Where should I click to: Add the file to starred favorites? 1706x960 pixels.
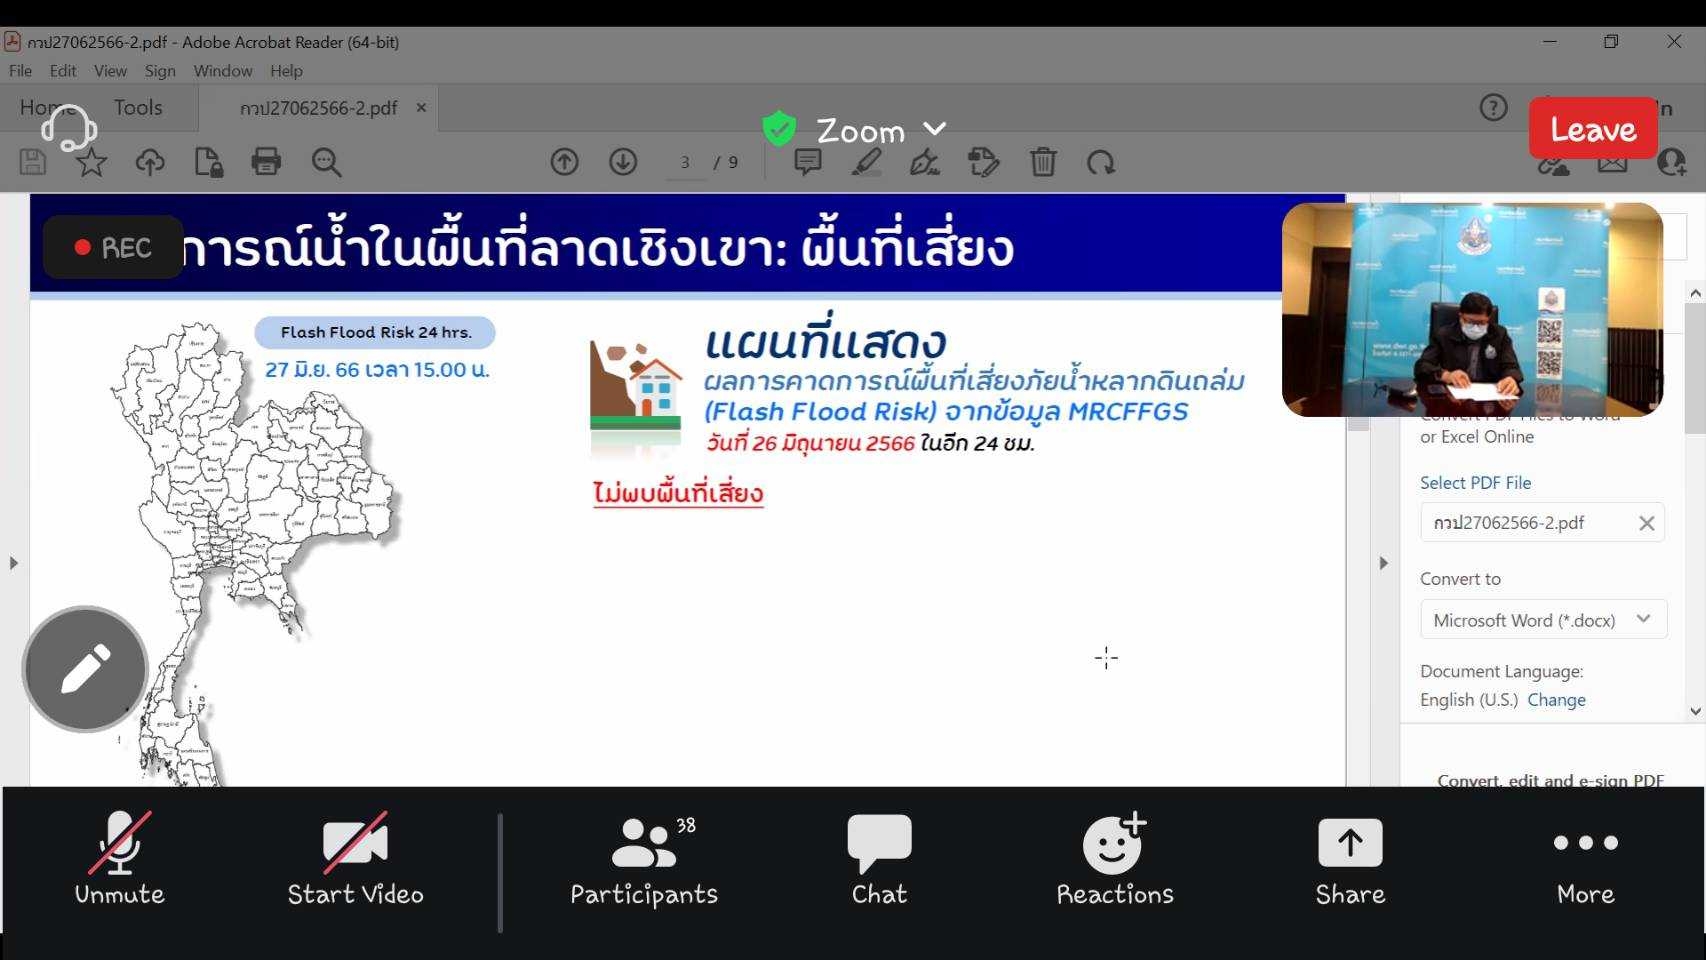click(91, 162)
